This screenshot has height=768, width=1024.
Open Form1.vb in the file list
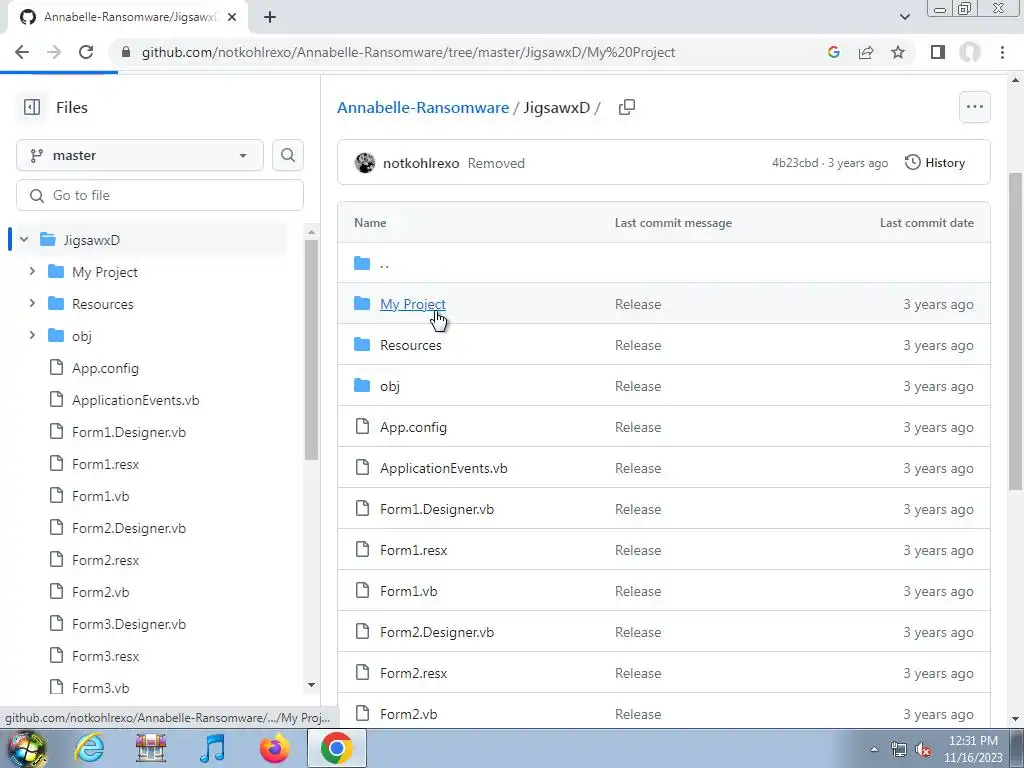(409, 591)
